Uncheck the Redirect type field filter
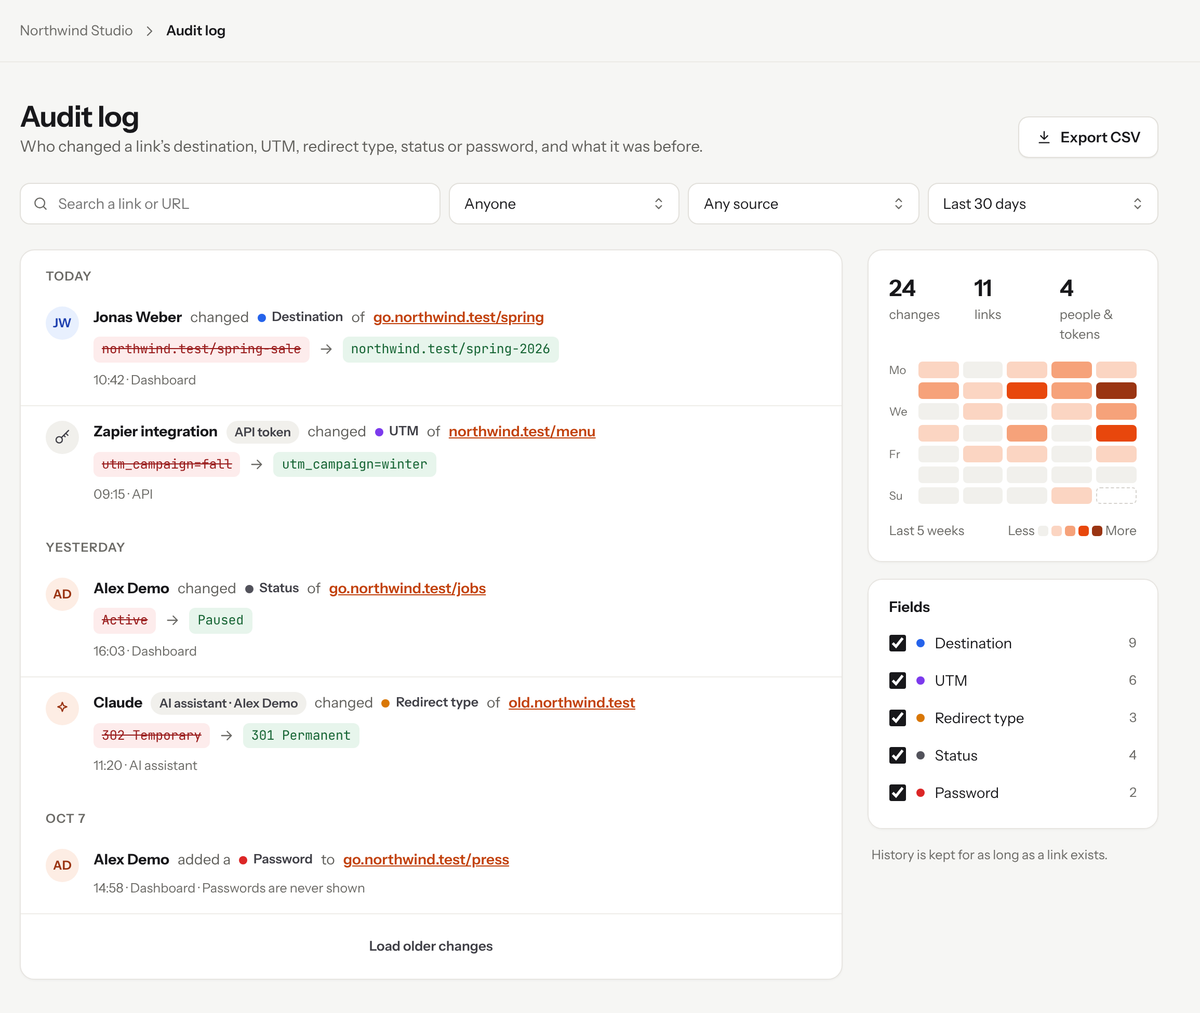This screenshot has height=1013, width=1200. click(897, 718)
